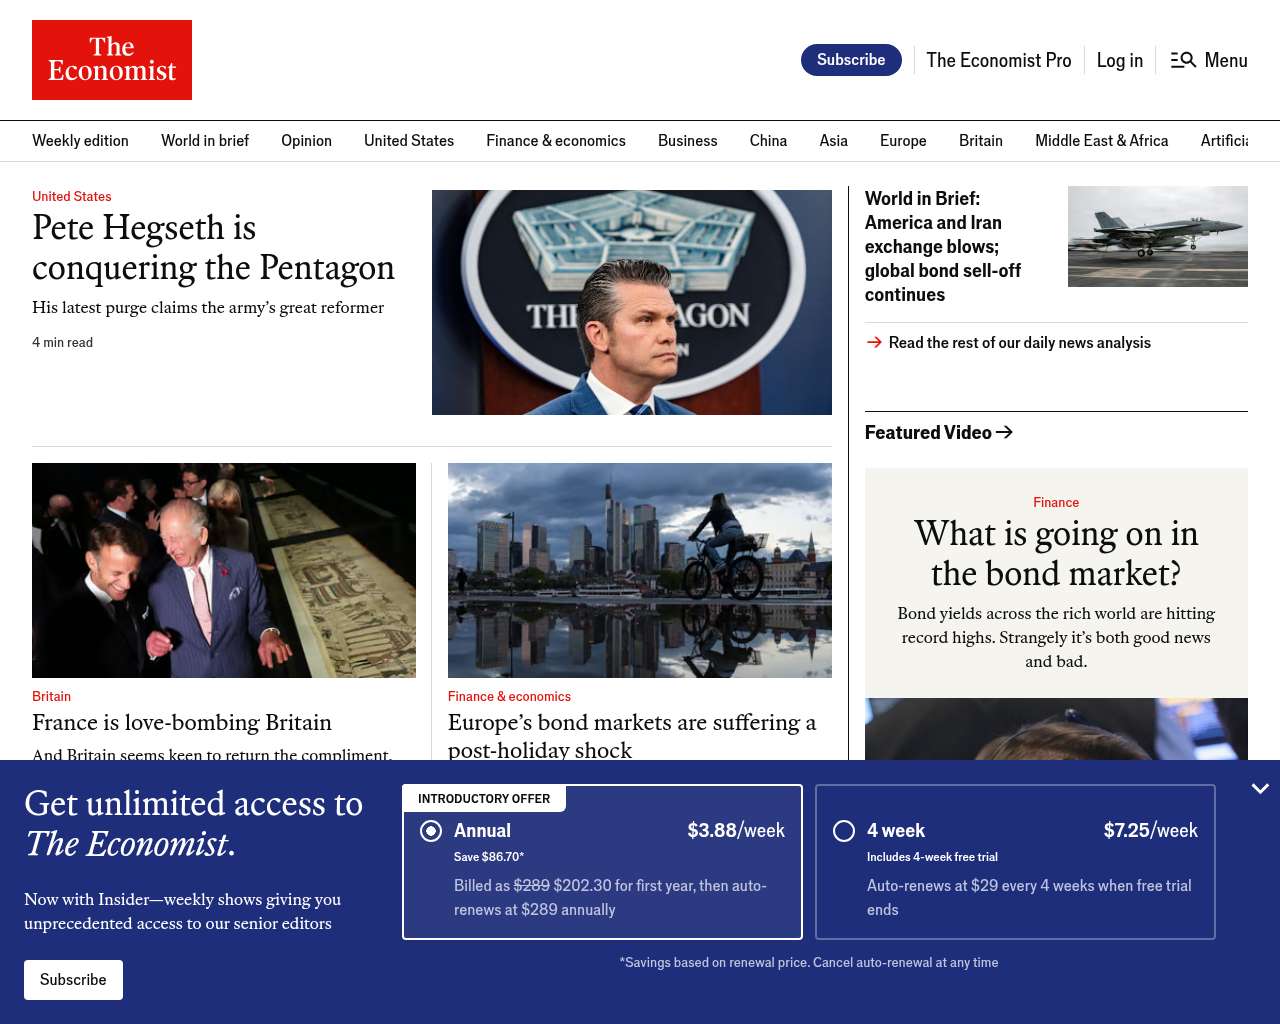Open 'What is going on in the bond market?'

(x=1056, y=553)
